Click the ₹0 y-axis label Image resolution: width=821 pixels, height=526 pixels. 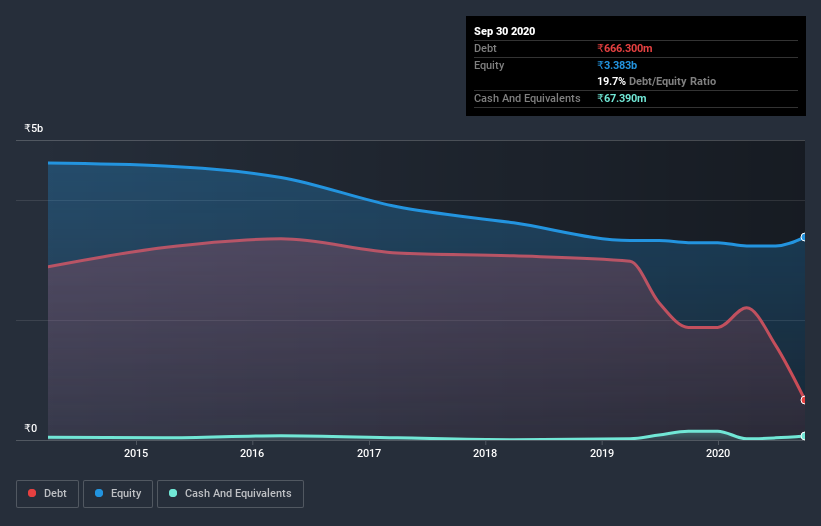(31, 428)
